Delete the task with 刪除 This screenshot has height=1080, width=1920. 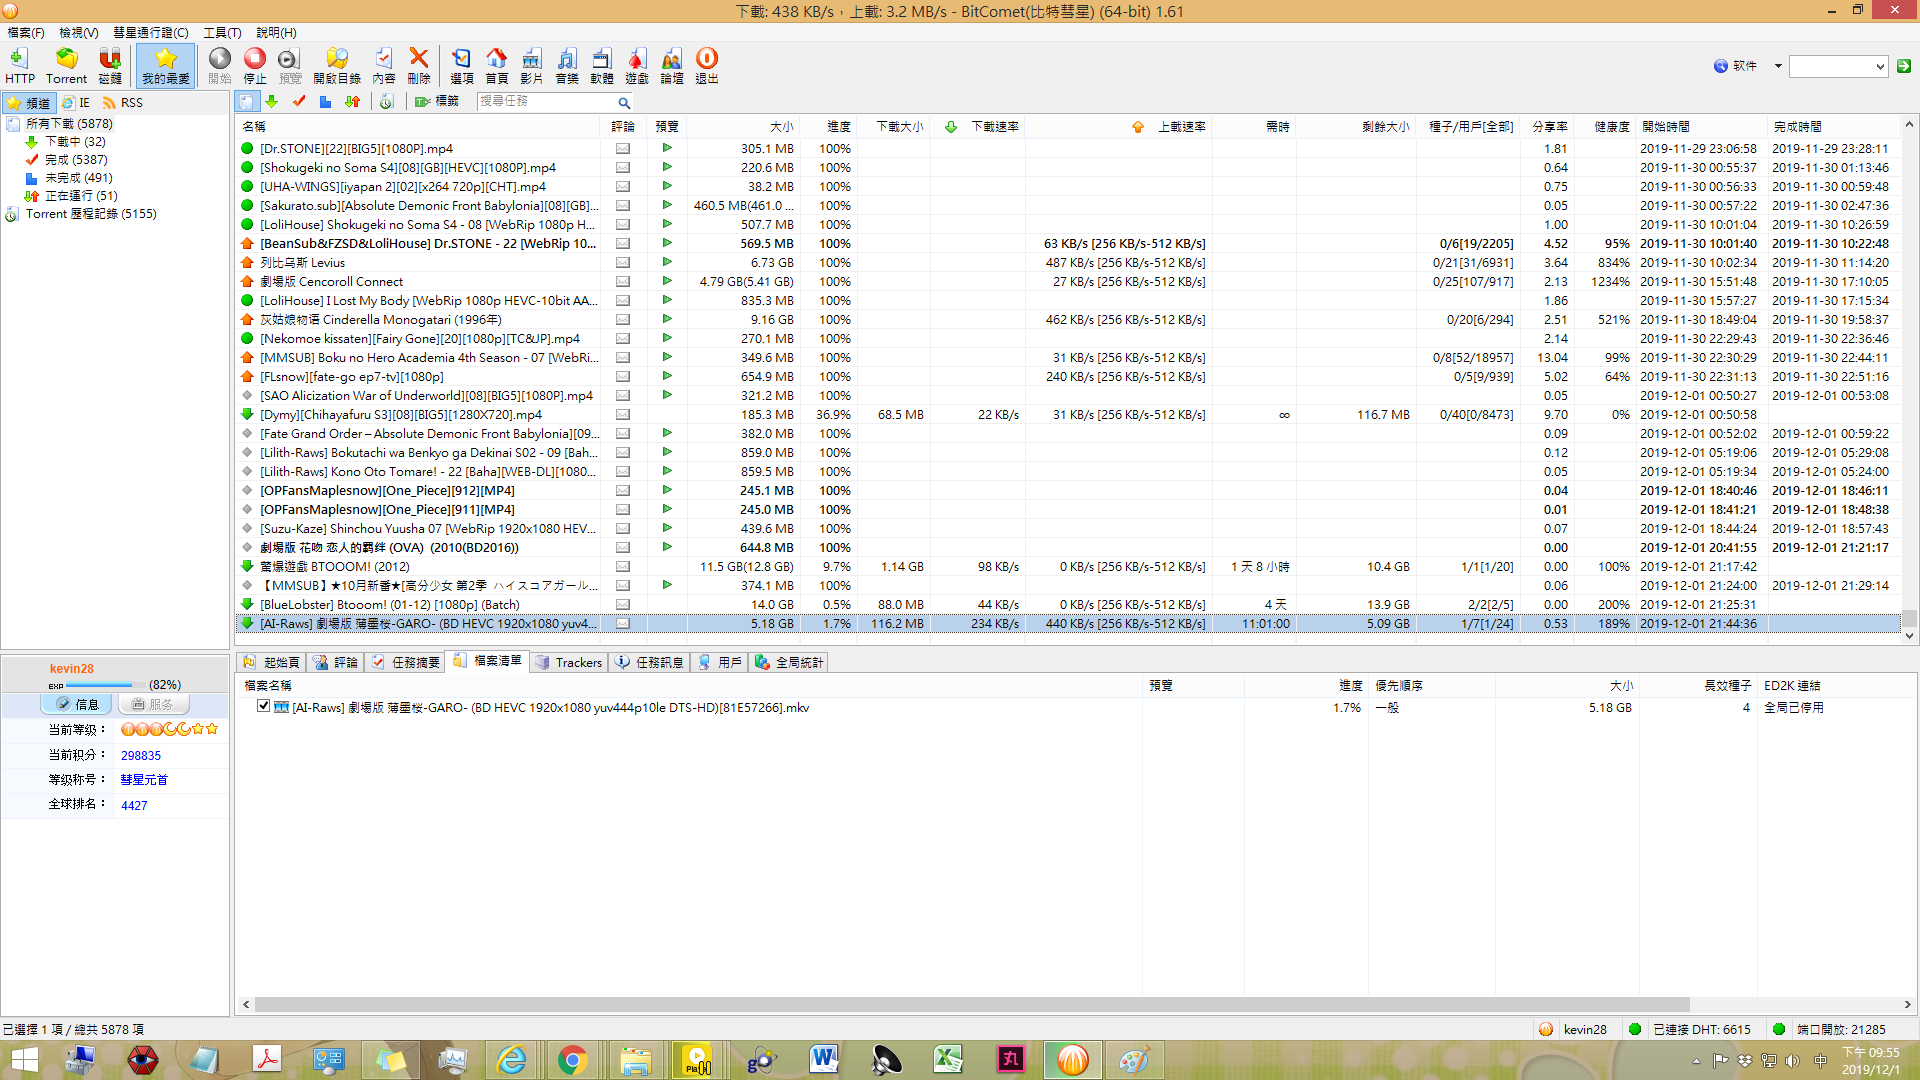(419, 65)
